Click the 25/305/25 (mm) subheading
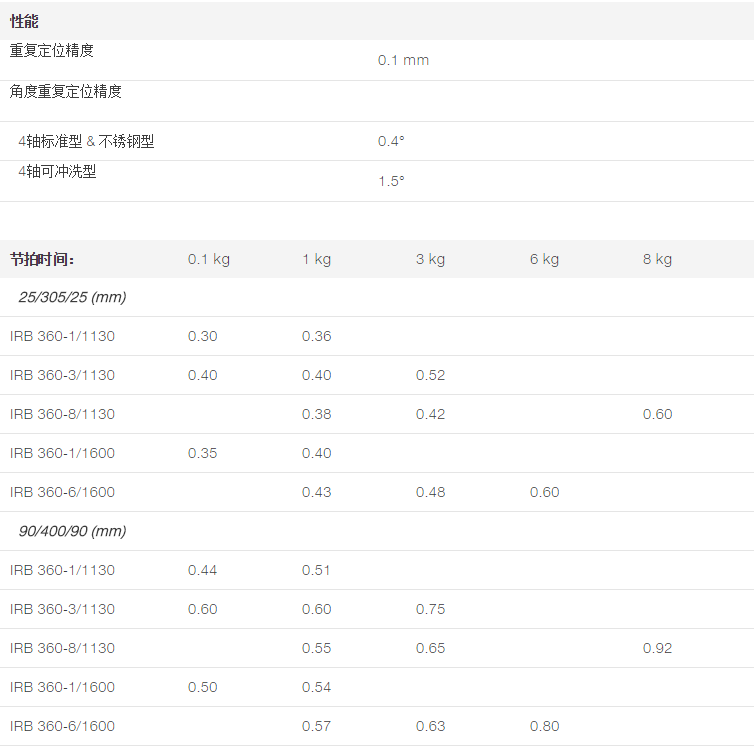Viewport: 754px width, 748px height. [72, 297]
